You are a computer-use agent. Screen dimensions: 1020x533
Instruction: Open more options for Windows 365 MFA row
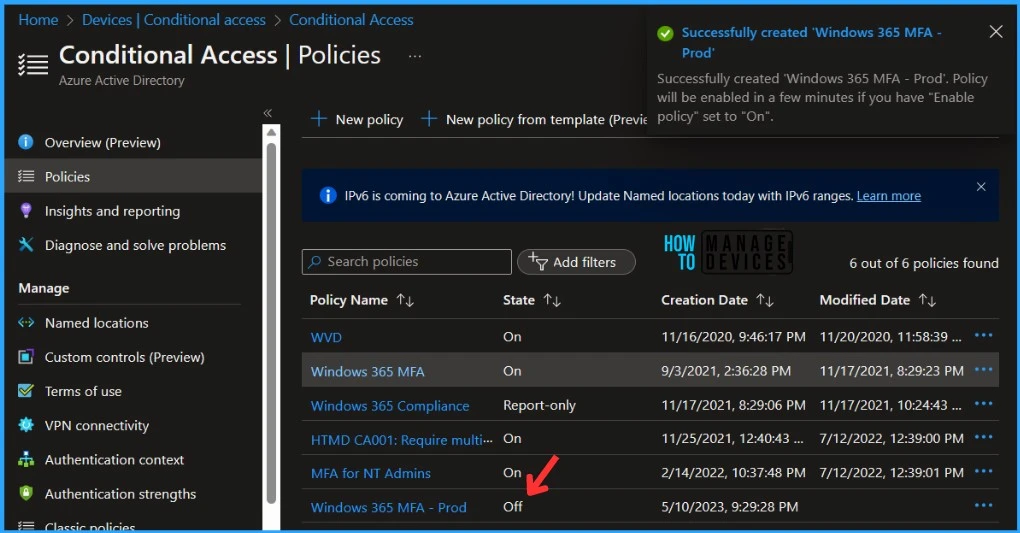pos(983,369)
